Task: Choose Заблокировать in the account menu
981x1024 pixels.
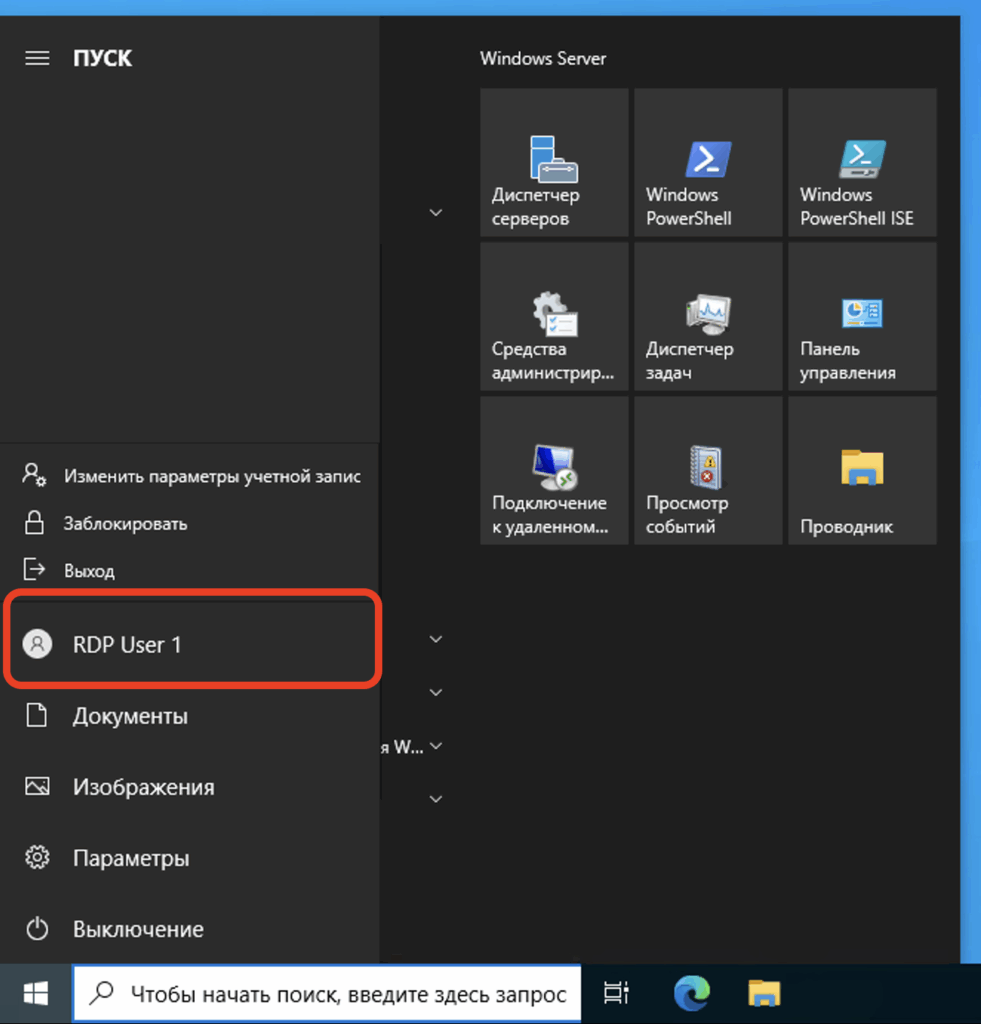Action: click(x=189, y=523)
